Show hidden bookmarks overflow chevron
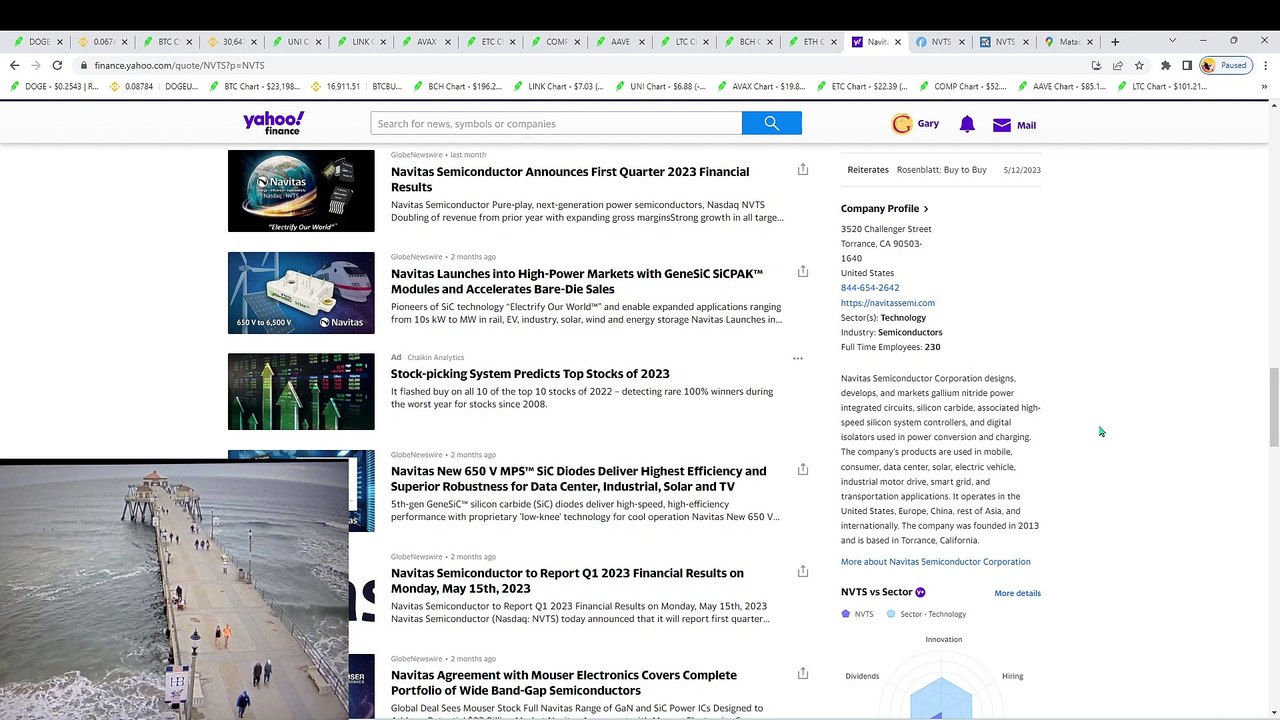 (x=1264, y=86)
